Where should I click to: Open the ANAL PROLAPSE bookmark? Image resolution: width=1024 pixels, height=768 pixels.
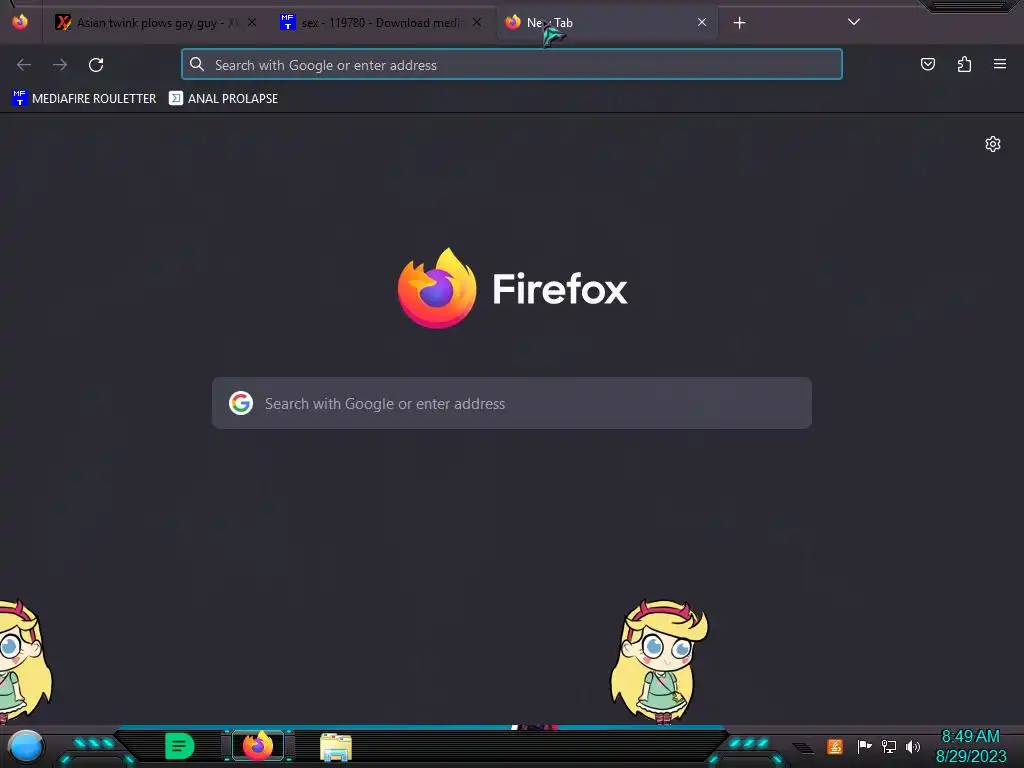223,99
